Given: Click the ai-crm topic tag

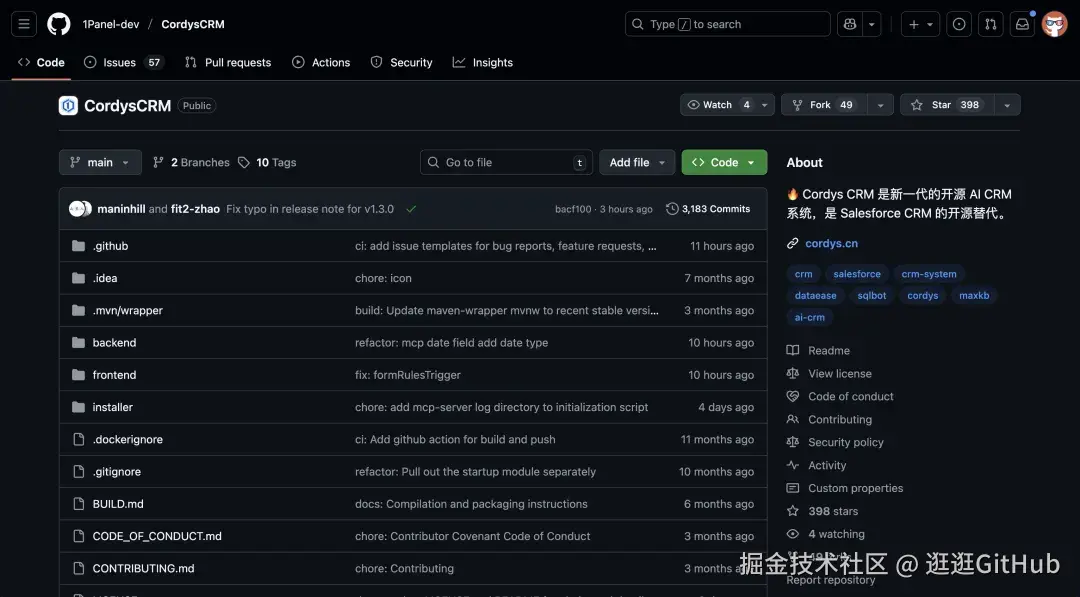Looking at the screenshot, I should [x=809, y=317].
